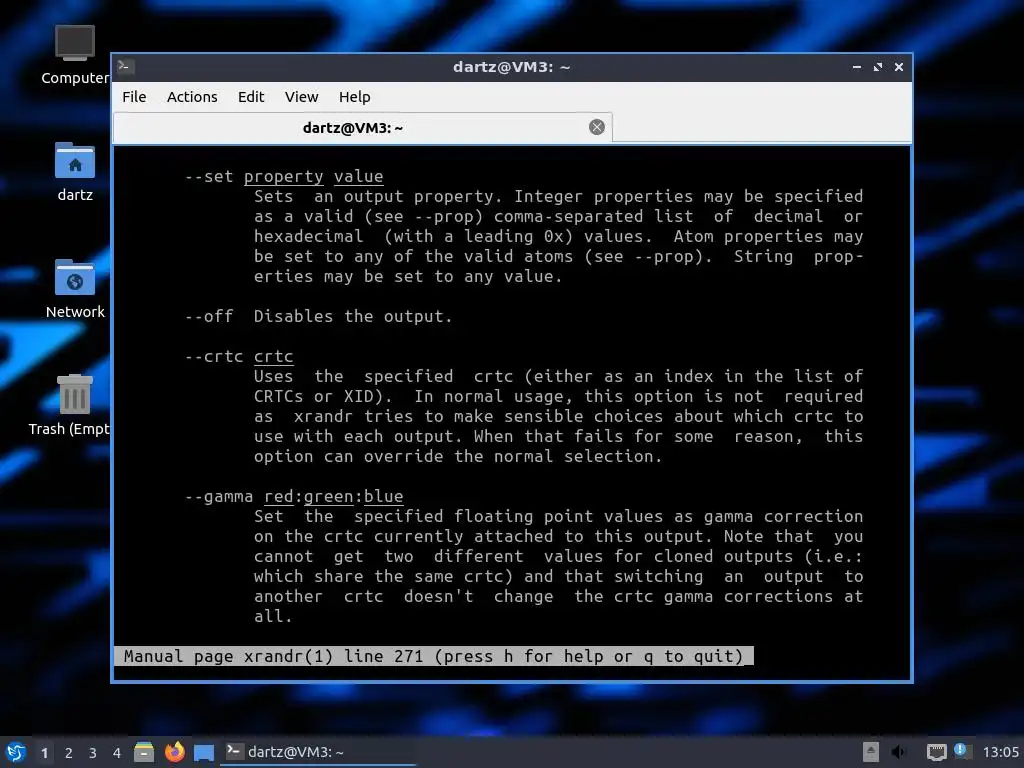Image resolution: width=1024 pixels, height=768 pixels.
Task: Click the "--off" option text
Action: (x=208, y=316)
